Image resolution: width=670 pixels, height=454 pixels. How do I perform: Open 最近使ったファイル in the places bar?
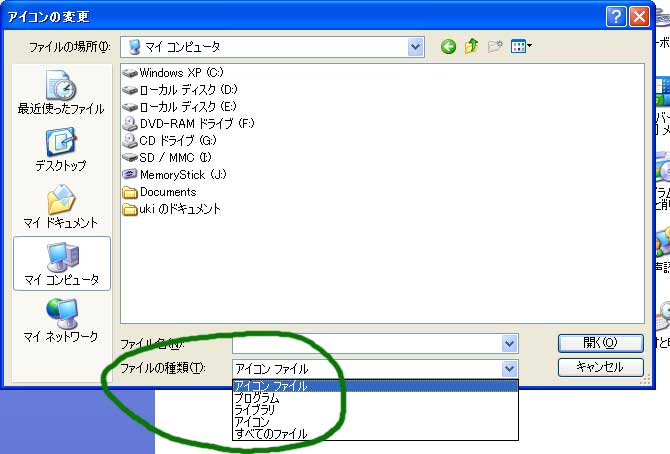tap(61, 92)
